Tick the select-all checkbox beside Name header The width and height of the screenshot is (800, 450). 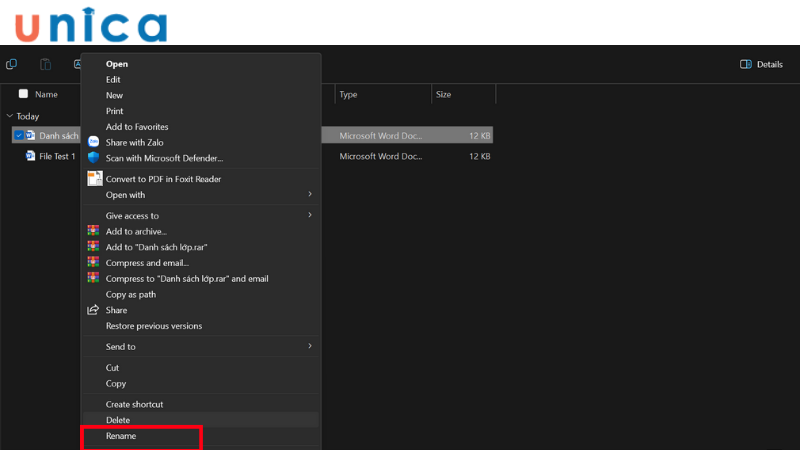23,94
